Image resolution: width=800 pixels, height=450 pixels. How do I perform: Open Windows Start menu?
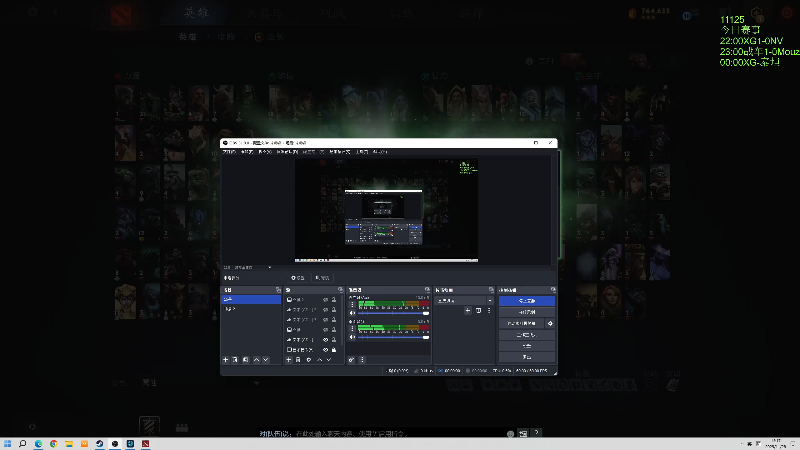[x=8, y=444]
